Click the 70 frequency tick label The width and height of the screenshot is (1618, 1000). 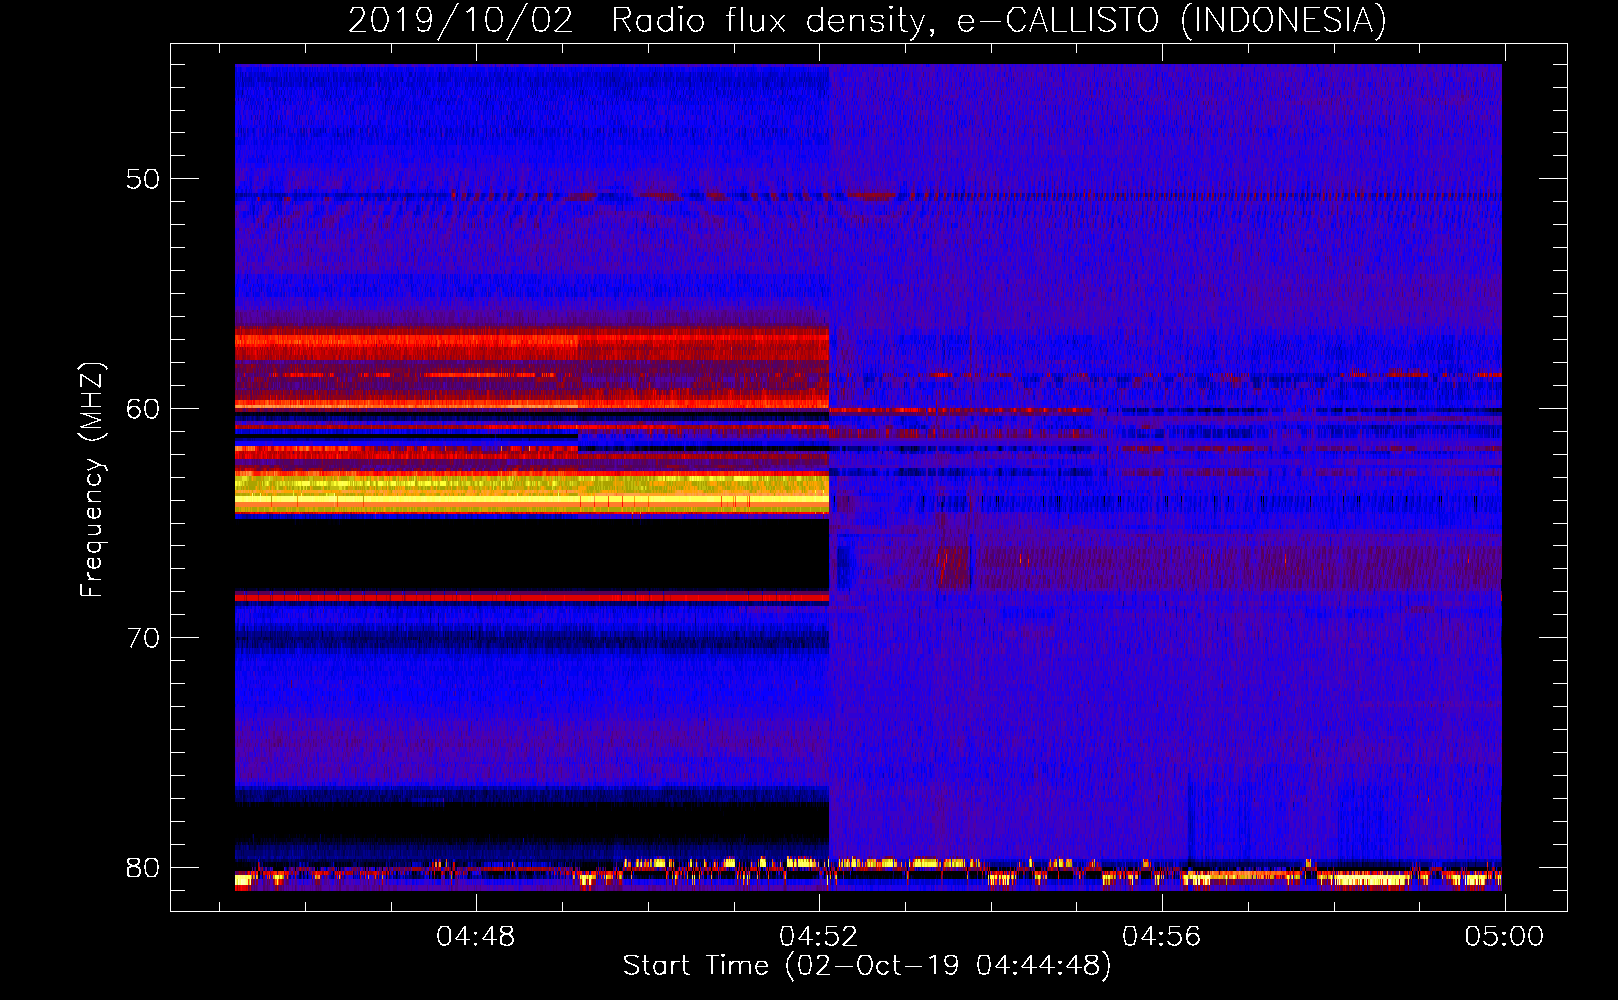[143, 638]
